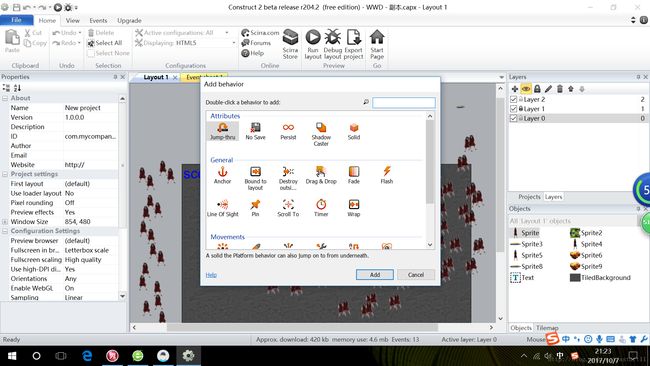Switch to the Events ribbon tab

tap(98, 20)
